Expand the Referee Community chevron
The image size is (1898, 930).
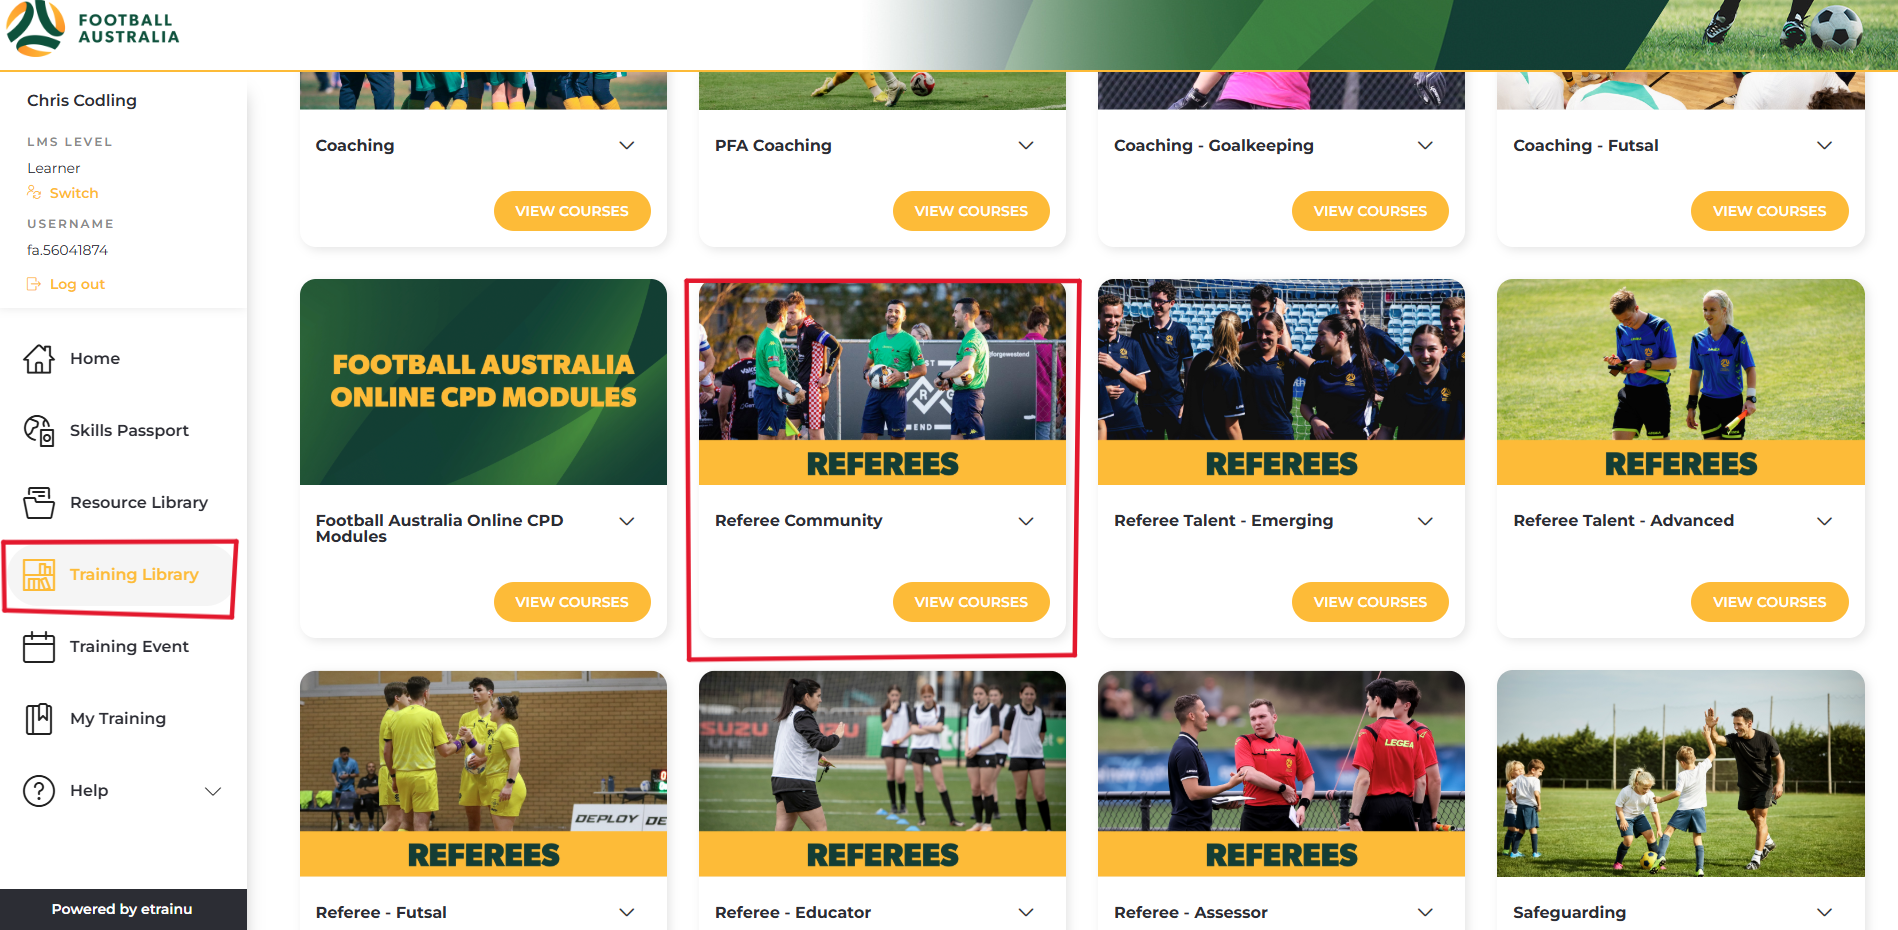click(1026, 521)
